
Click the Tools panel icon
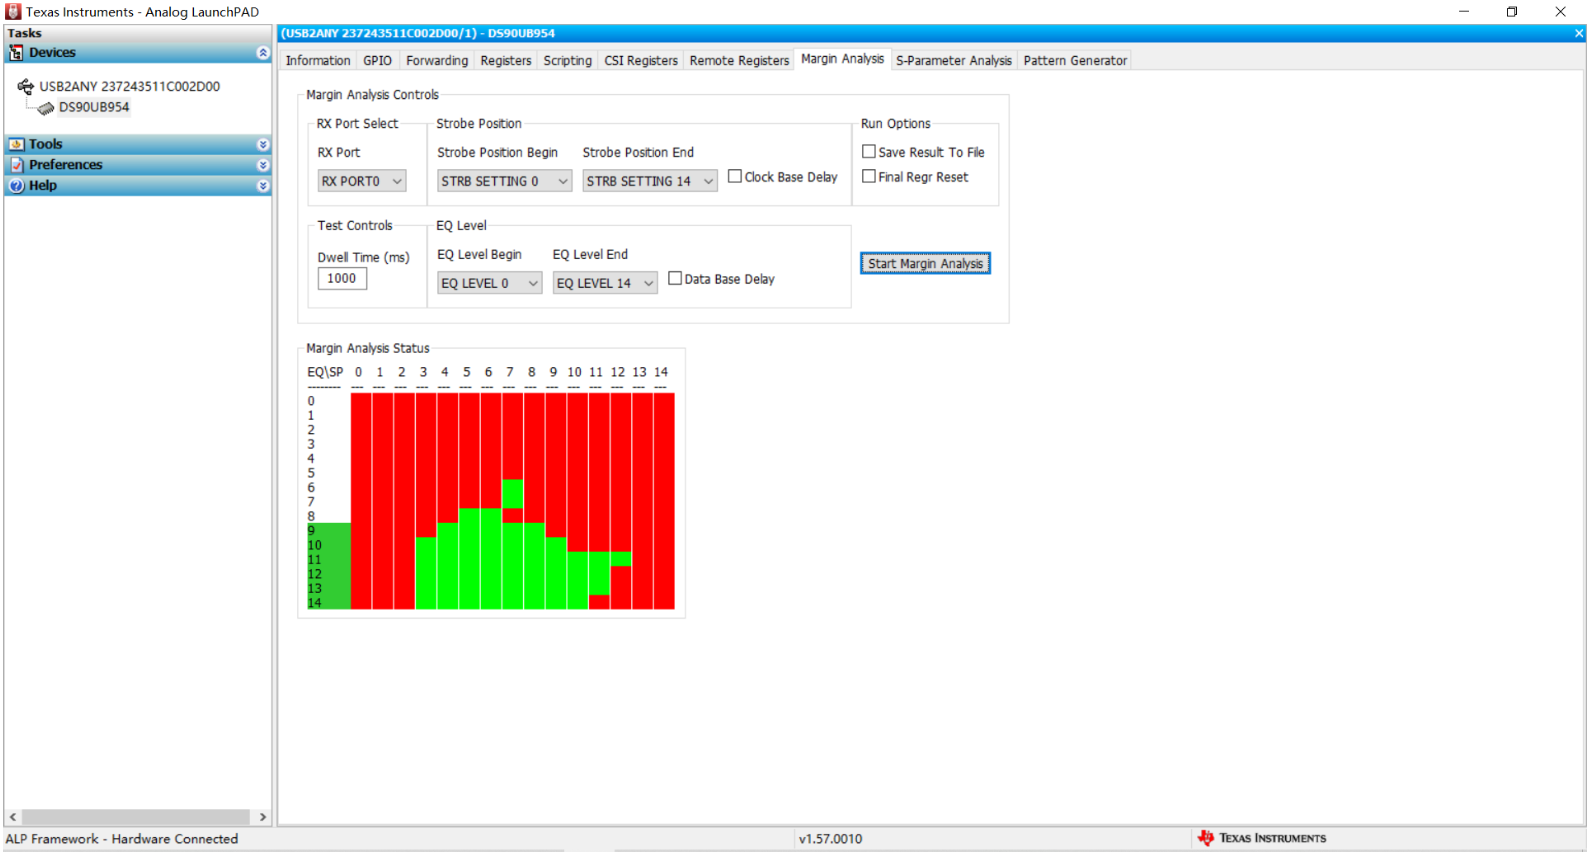[x=16, y=144]
